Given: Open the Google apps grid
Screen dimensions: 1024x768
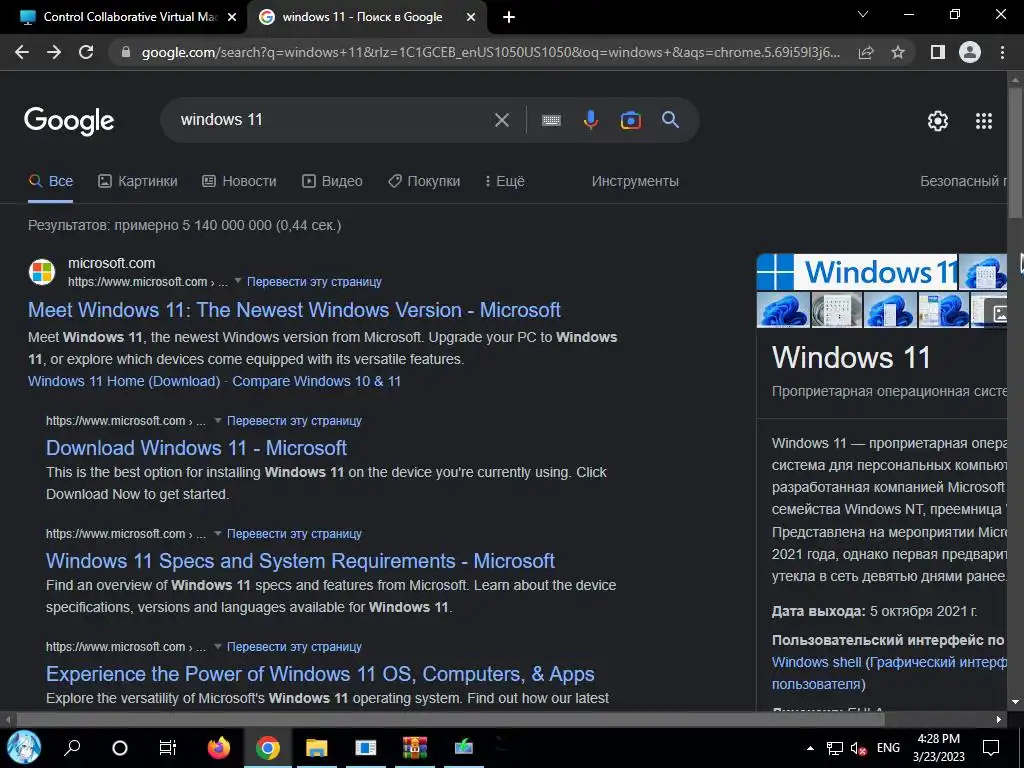Looking at the screenshot, I should [x=984, y=121].
